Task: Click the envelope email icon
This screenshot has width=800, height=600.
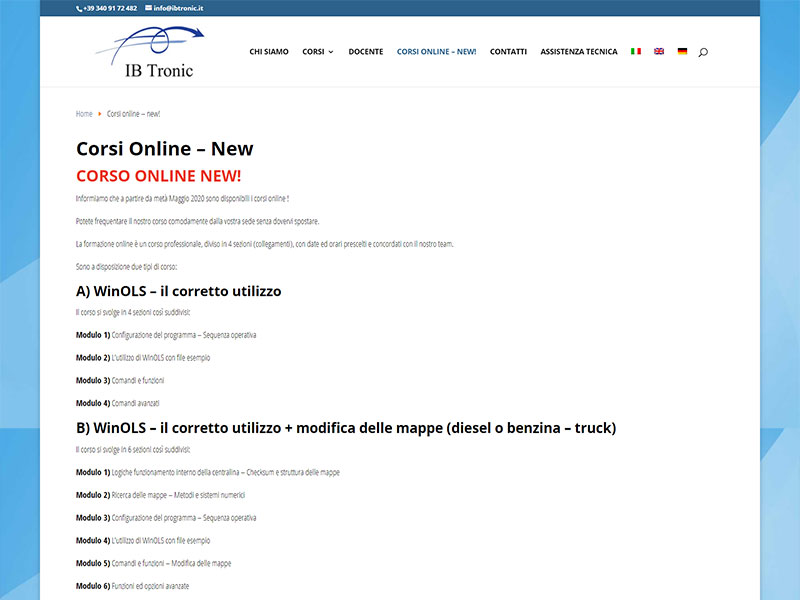Action: click(x=148, y=8)
